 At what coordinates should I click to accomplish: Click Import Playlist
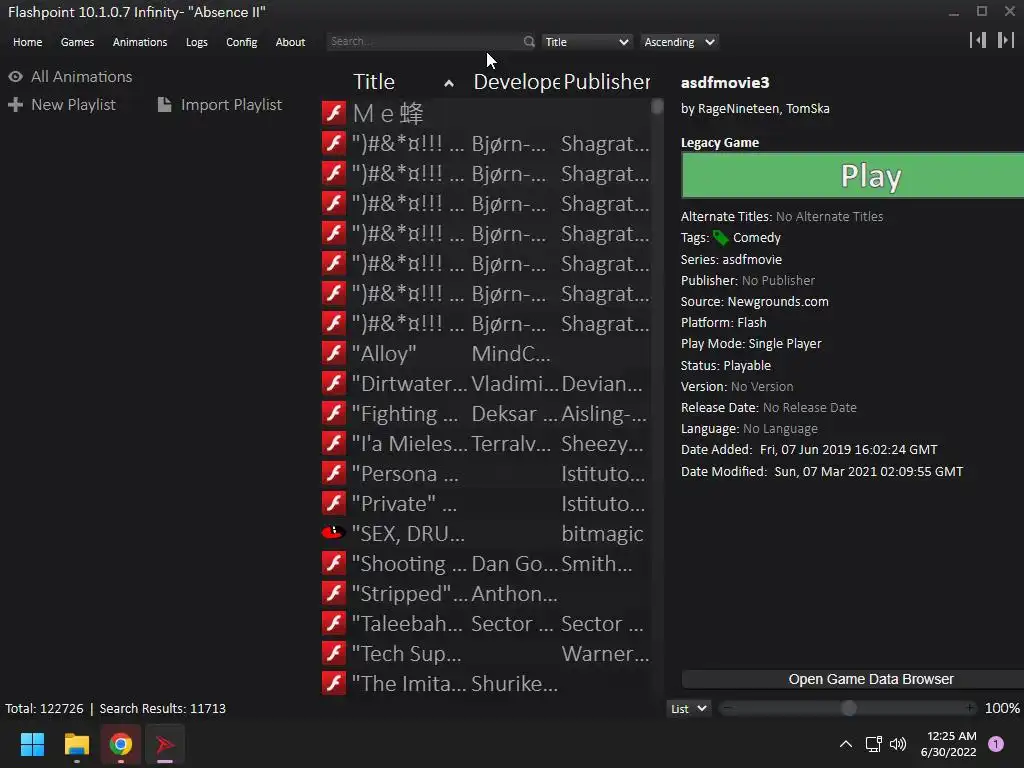point(231,104)
